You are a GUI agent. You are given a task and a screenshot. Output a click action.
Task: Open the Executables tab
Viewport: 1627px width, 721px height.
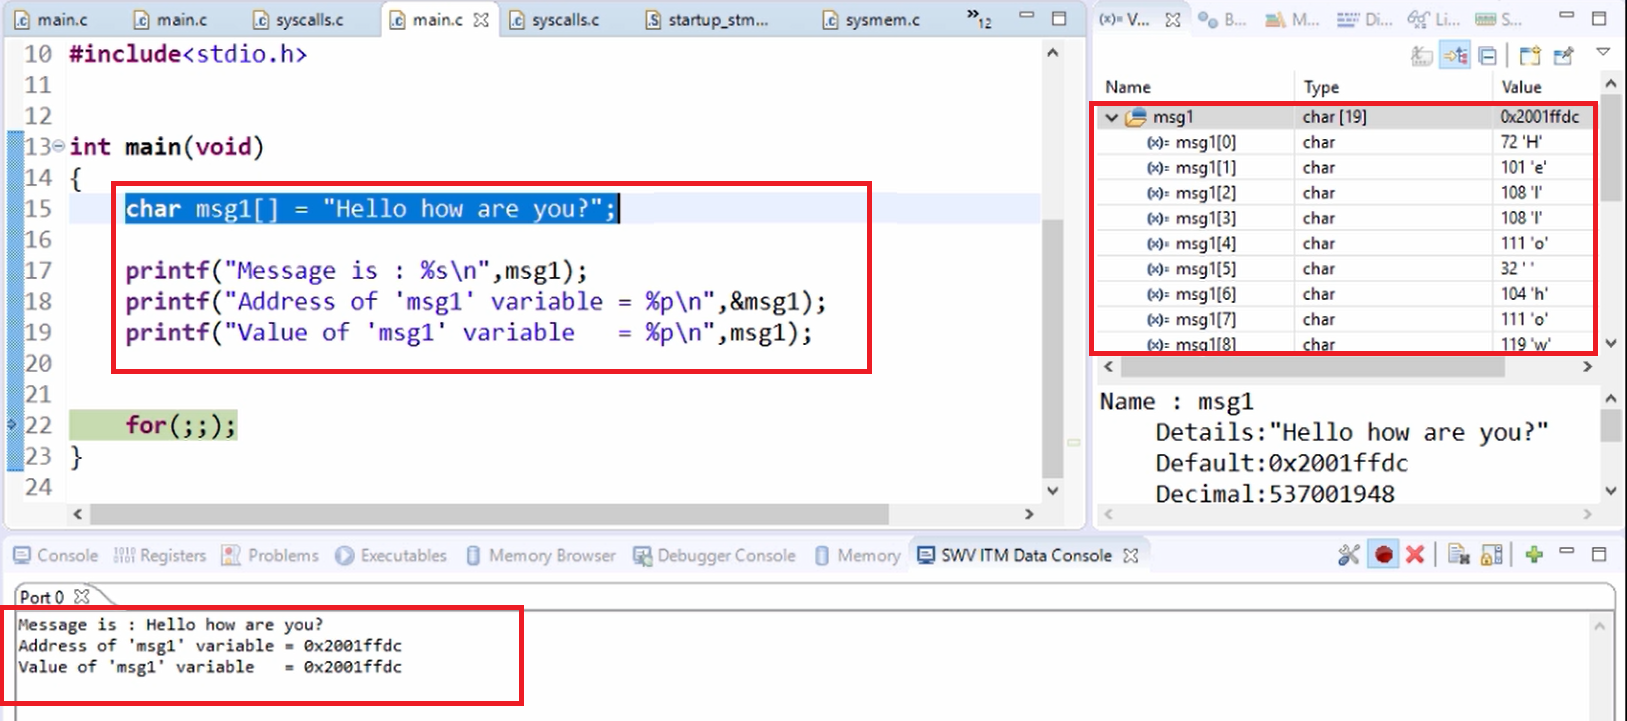[x=391, y=555]
